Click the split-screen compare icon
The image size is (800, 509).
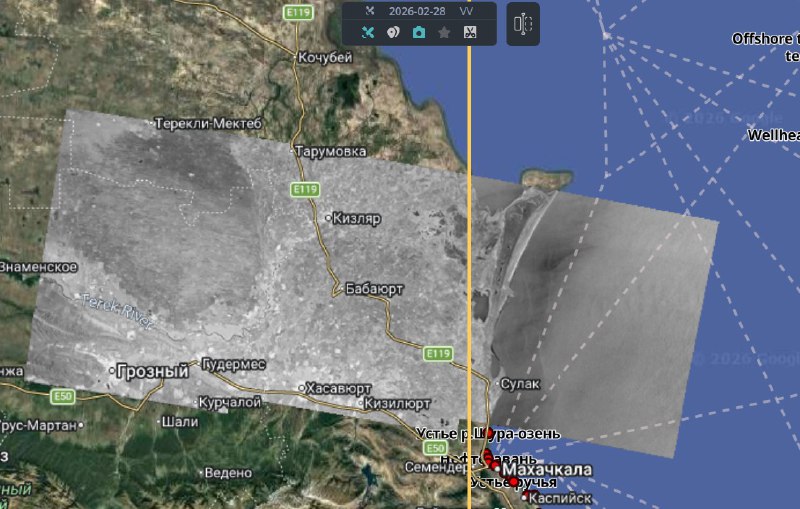tap(522, 26)
